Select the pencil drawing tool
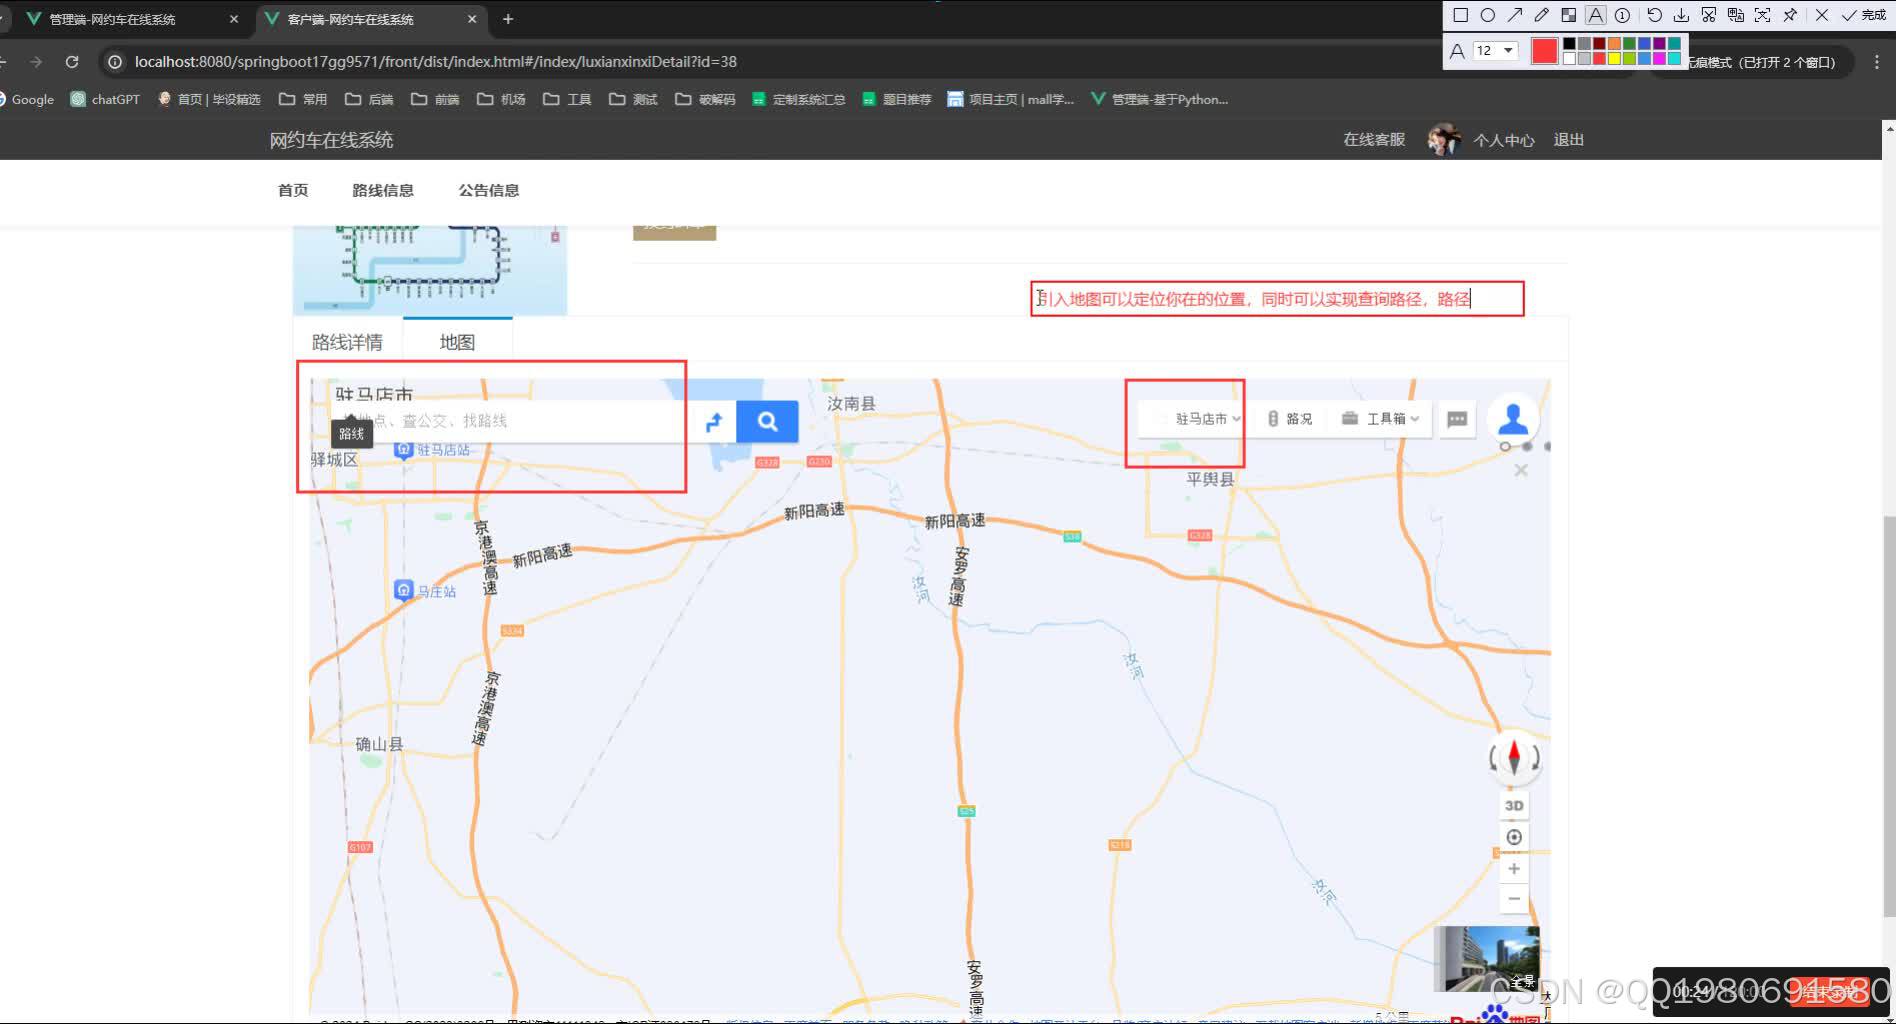Image resolution: width=1896 pixels, height=1024 pixels. (x=1542, y=15)
